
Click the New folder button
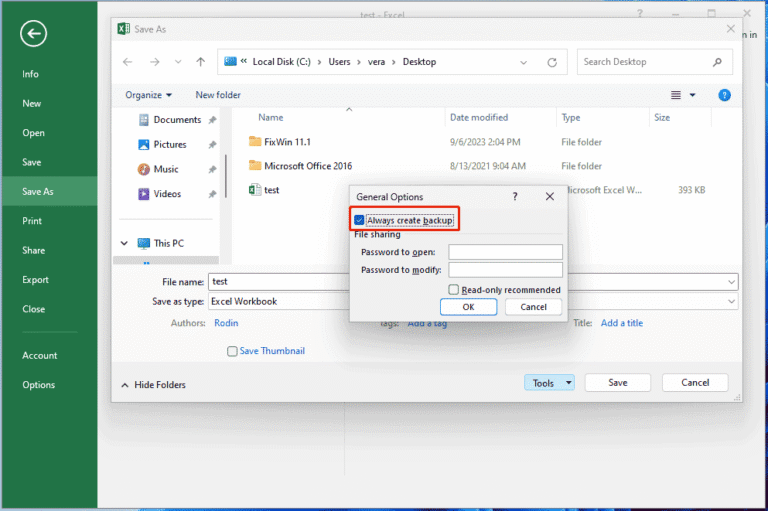click(218, 95)
